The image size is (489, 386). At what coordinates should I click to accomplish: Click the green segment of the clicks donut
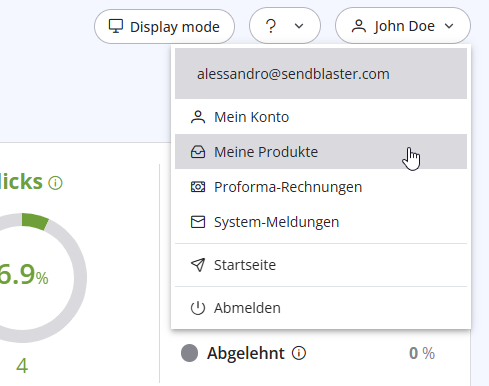click(35, 221)
